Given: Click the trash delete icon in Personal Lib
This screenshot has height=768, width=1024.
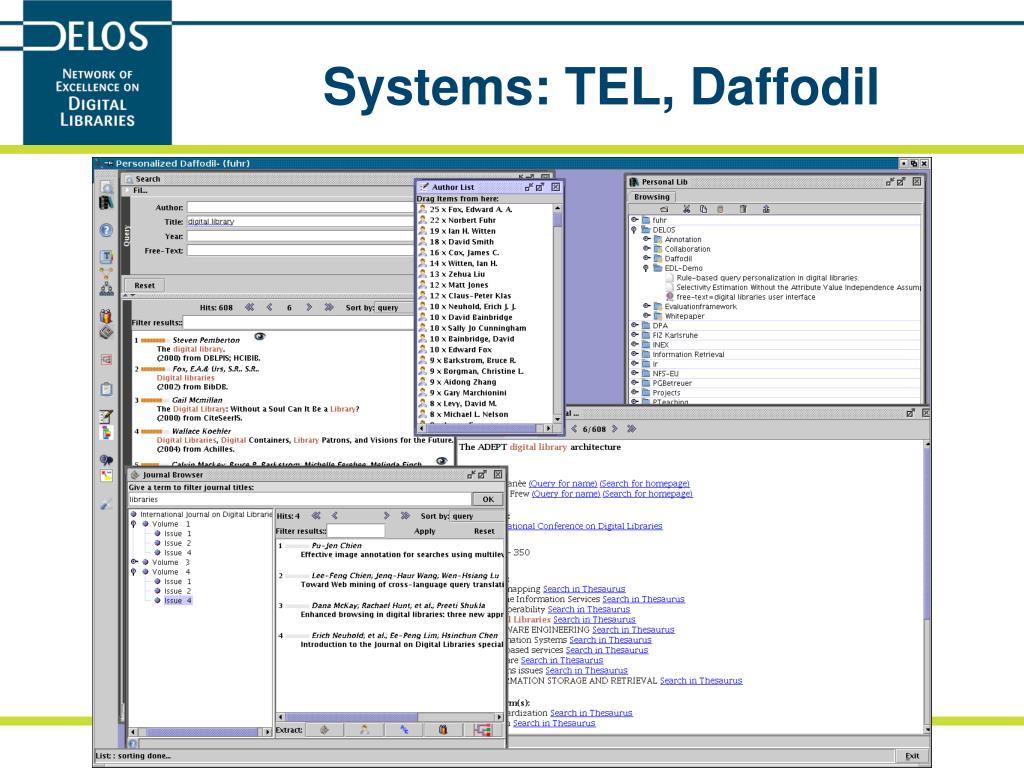Looking at the screenshot, I should tap(743, 210).
